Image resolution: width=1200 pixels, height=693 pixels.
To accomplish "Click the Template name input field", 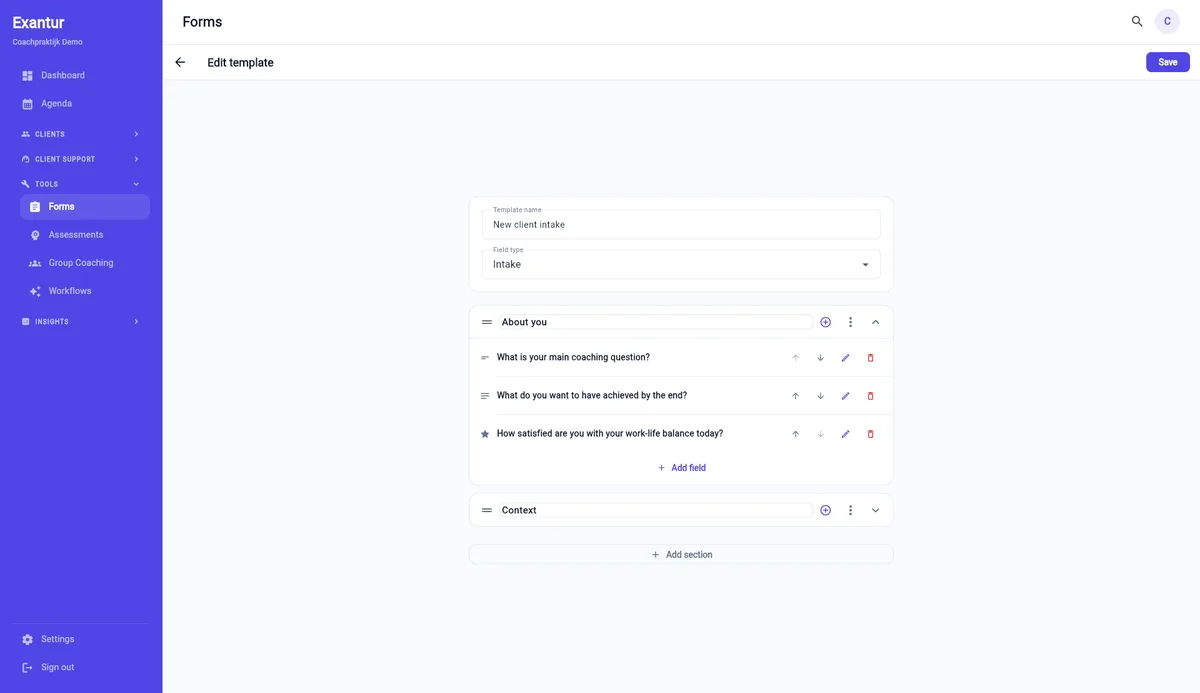I will point(681,224).
